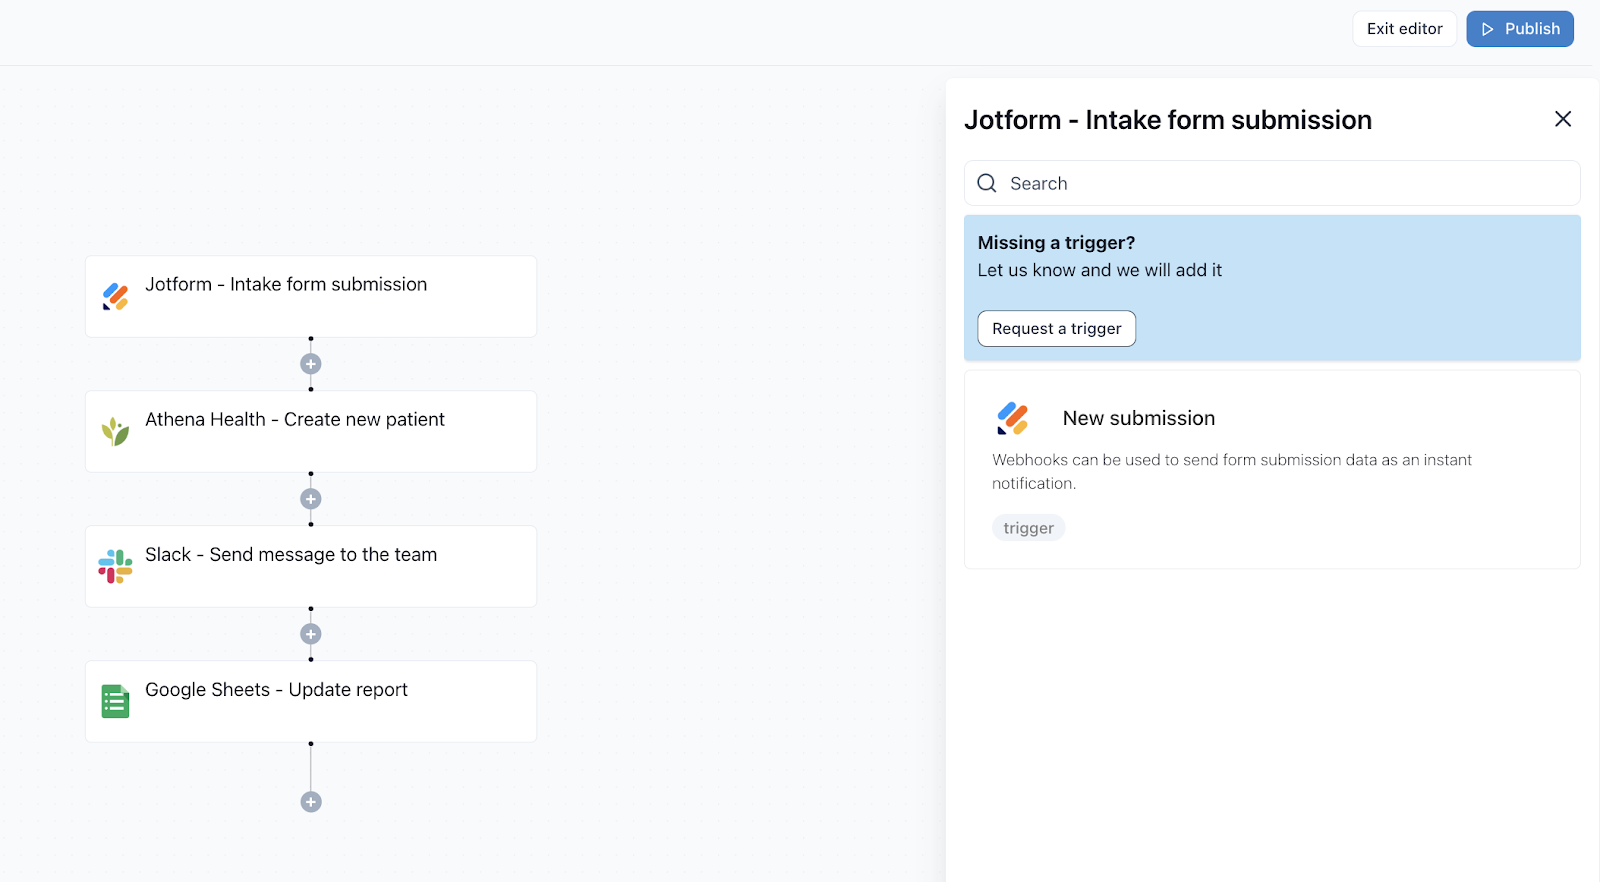Focus the trigger Search field
The height and width of the screenshot is (882, 1600).
(x=1272, y=183)
